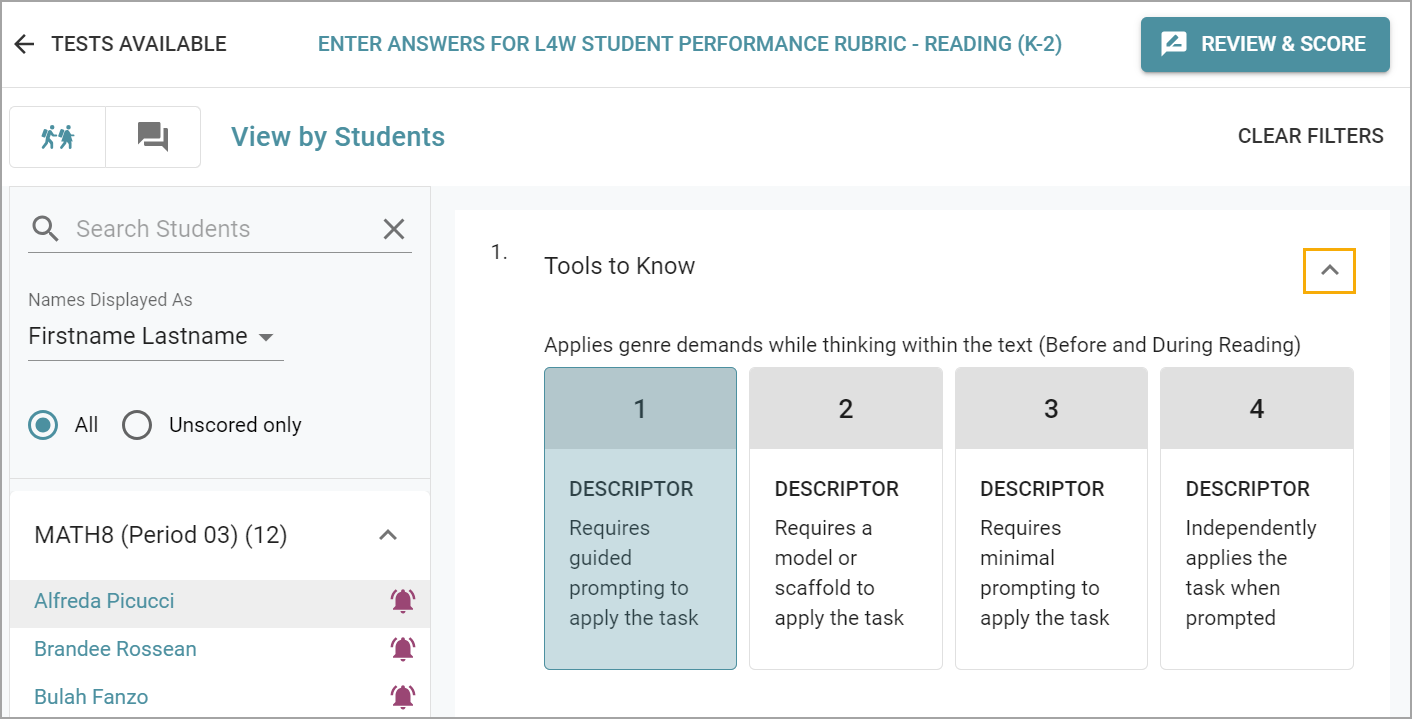Click Clear Filters

[1310, 136]
